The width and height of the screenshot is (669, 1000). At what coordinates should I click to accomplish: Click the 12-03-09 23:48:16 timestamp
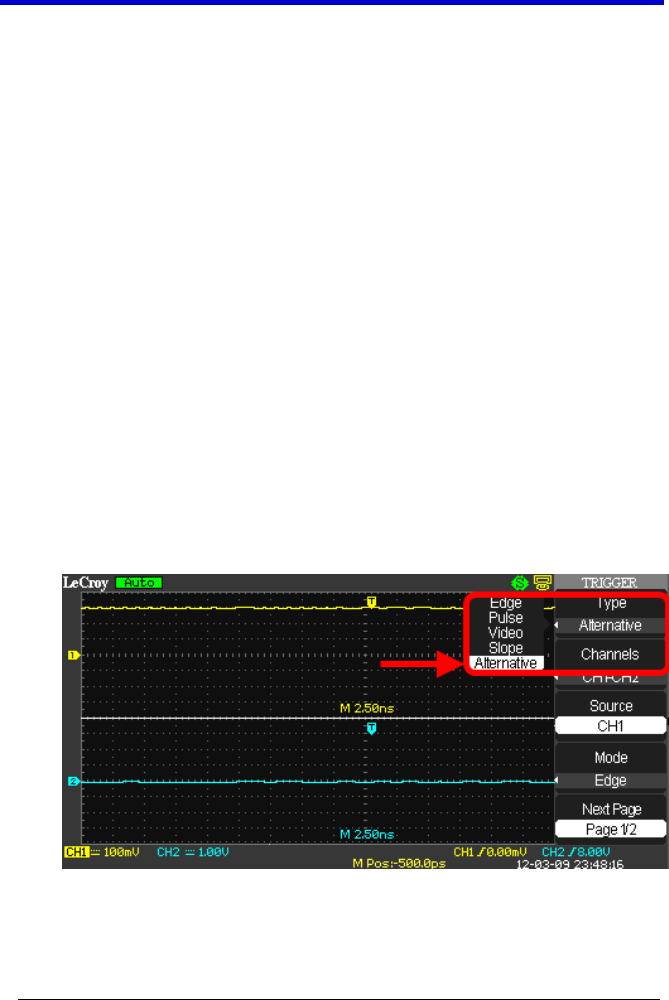pyautogui.click(x=570, y=864)
